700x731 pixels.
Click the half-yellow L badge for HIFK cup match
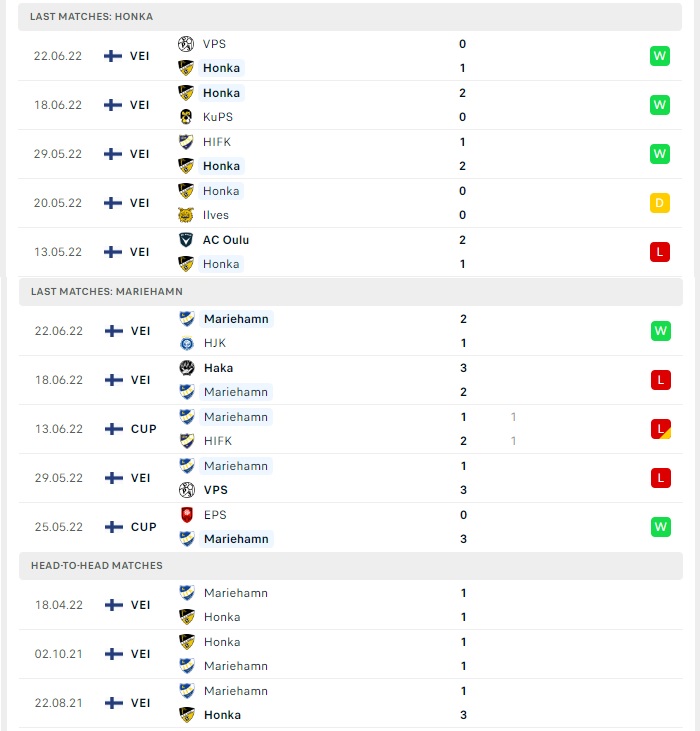[x=661, y=429]
